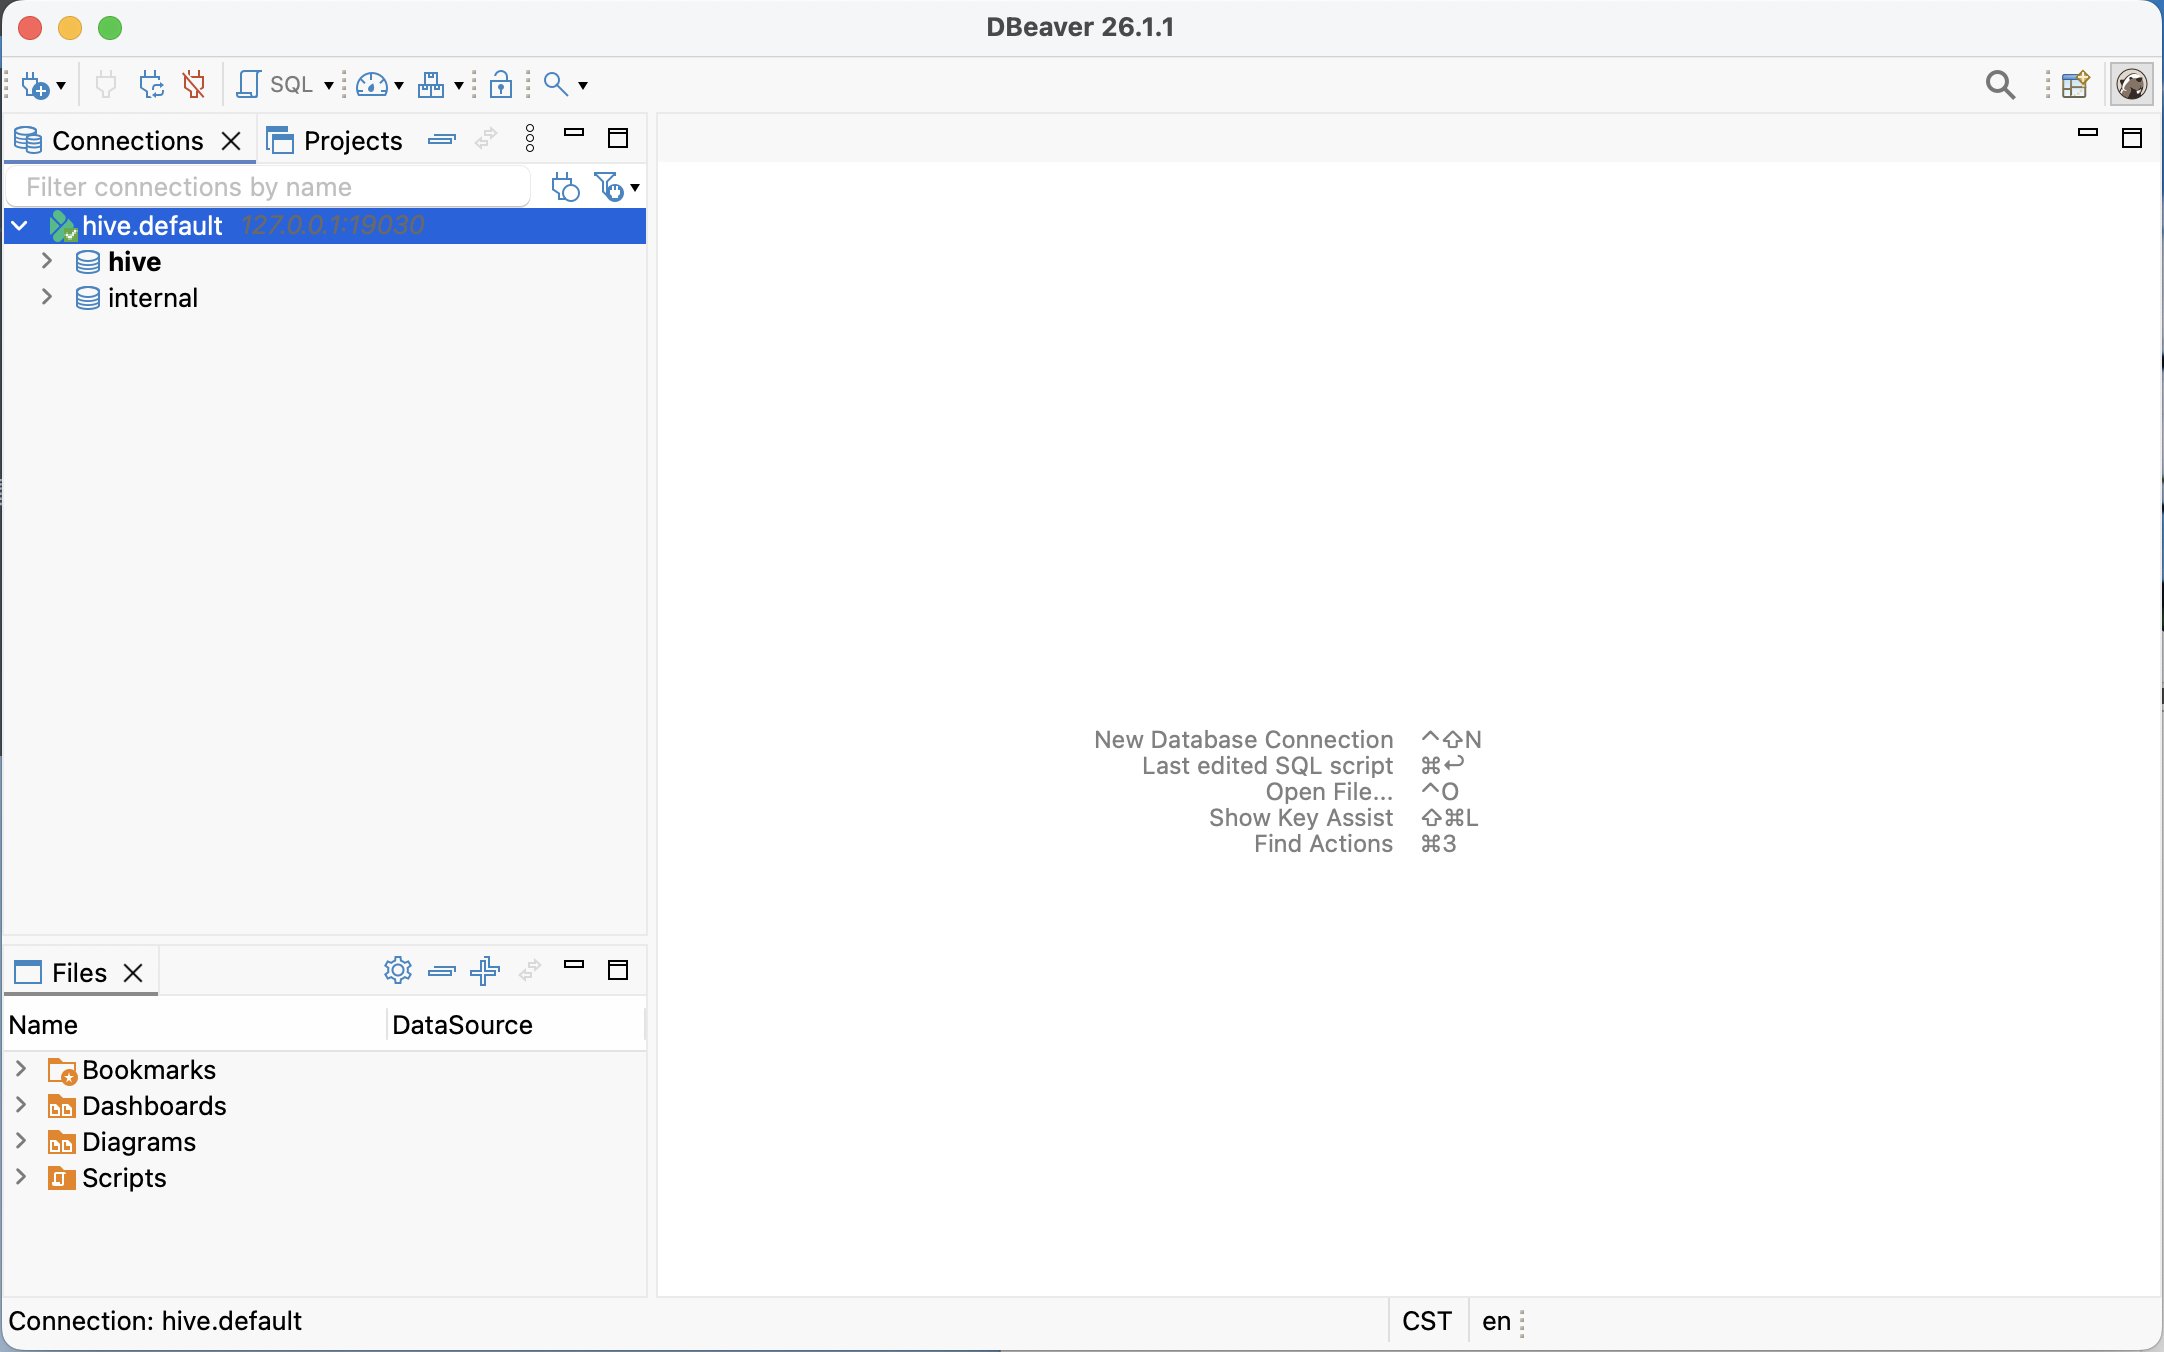Select the Scripts folder
The image size is (2164, 1352).
(x=107, y=1178)
